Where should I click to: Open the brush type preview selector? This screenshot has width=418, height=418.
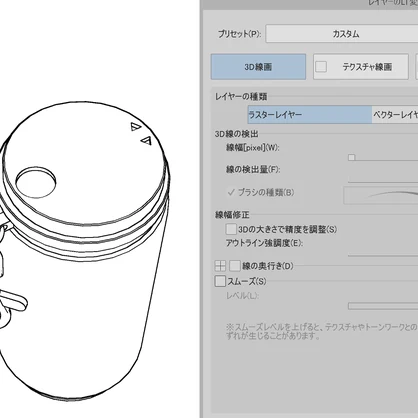pos(381,195)
